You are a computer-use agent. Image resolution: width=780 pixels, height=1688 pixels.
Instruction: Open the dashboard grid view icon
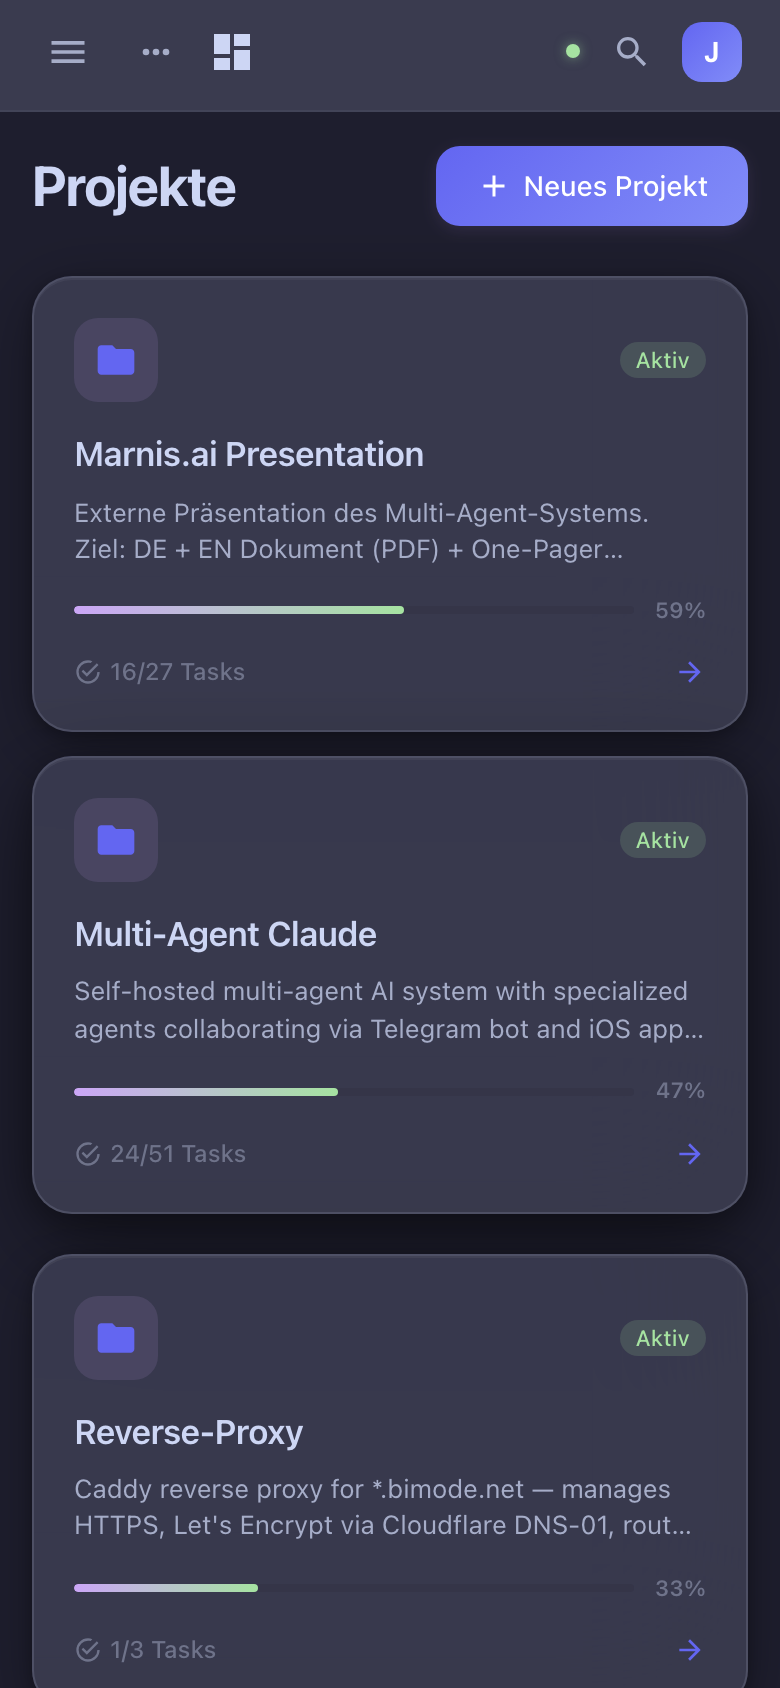[231, 52]
